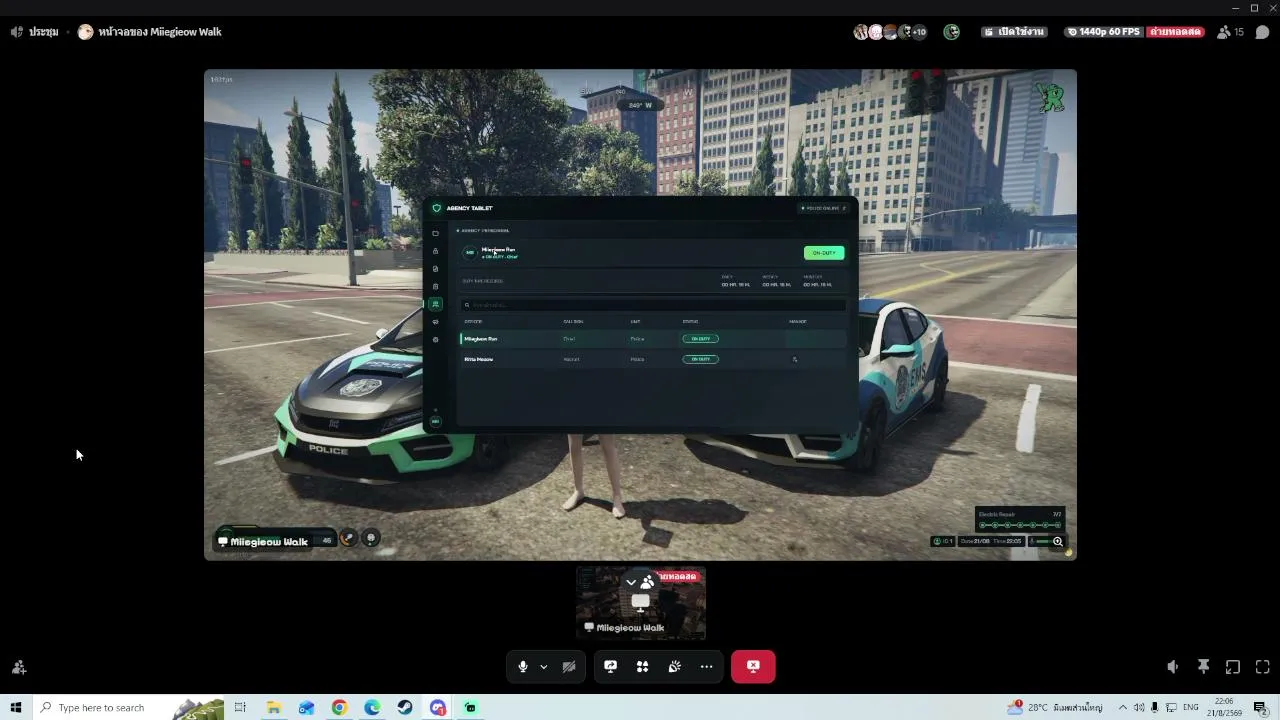This screenshot has height=720, width=1280.
Task: Expand the microphone options chevron
Action: tap(543, 667)
